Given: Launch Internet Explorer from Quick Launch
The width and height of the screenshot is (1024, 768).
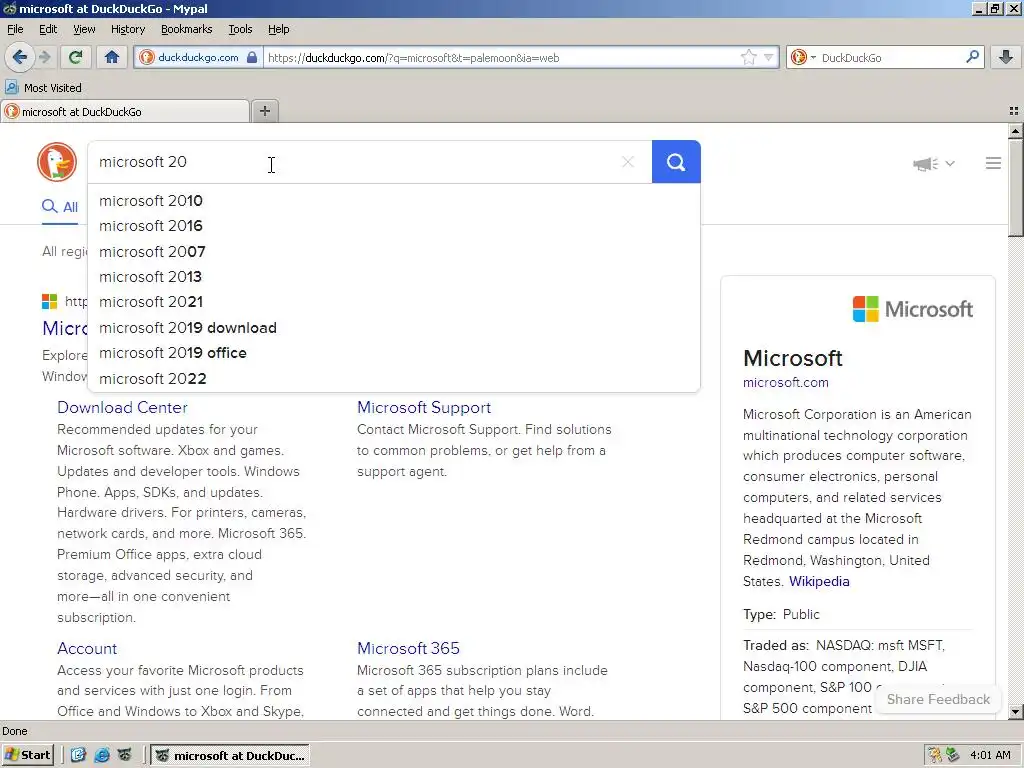Looking at the screenshot, I should coord(102,755).
